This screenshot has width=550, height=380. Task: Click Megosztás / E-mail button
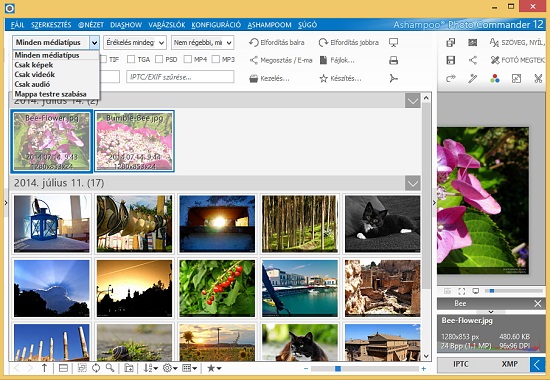tap(281, 60)
